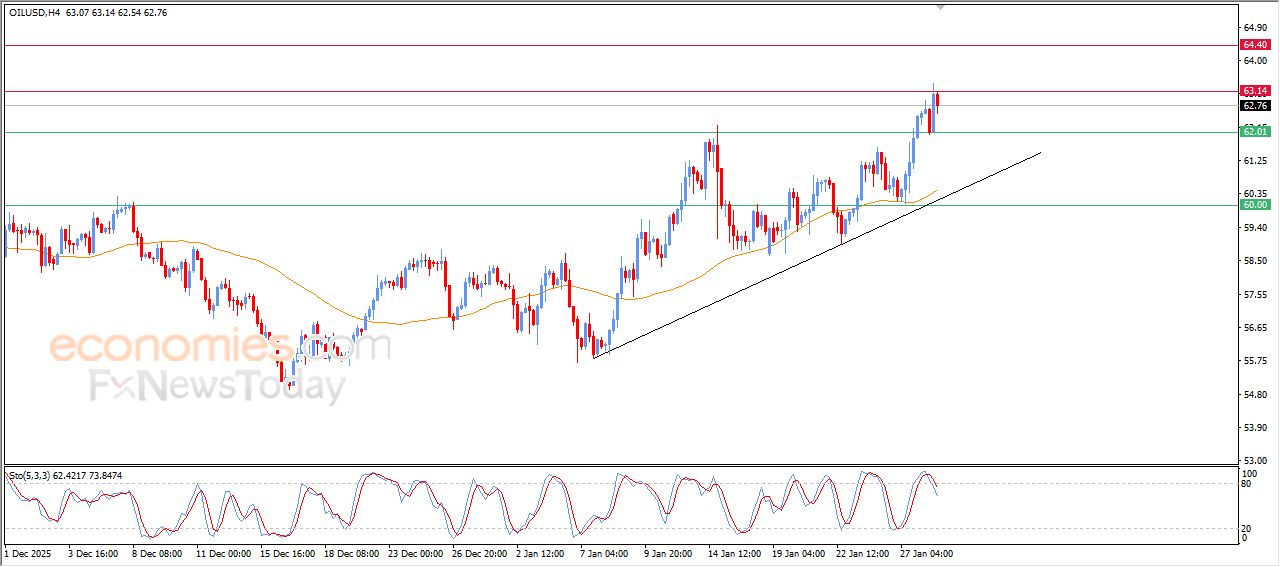1280x567 pixels.
Task: Select the green 62.01 support price tag
Action: pos(1255,131)
